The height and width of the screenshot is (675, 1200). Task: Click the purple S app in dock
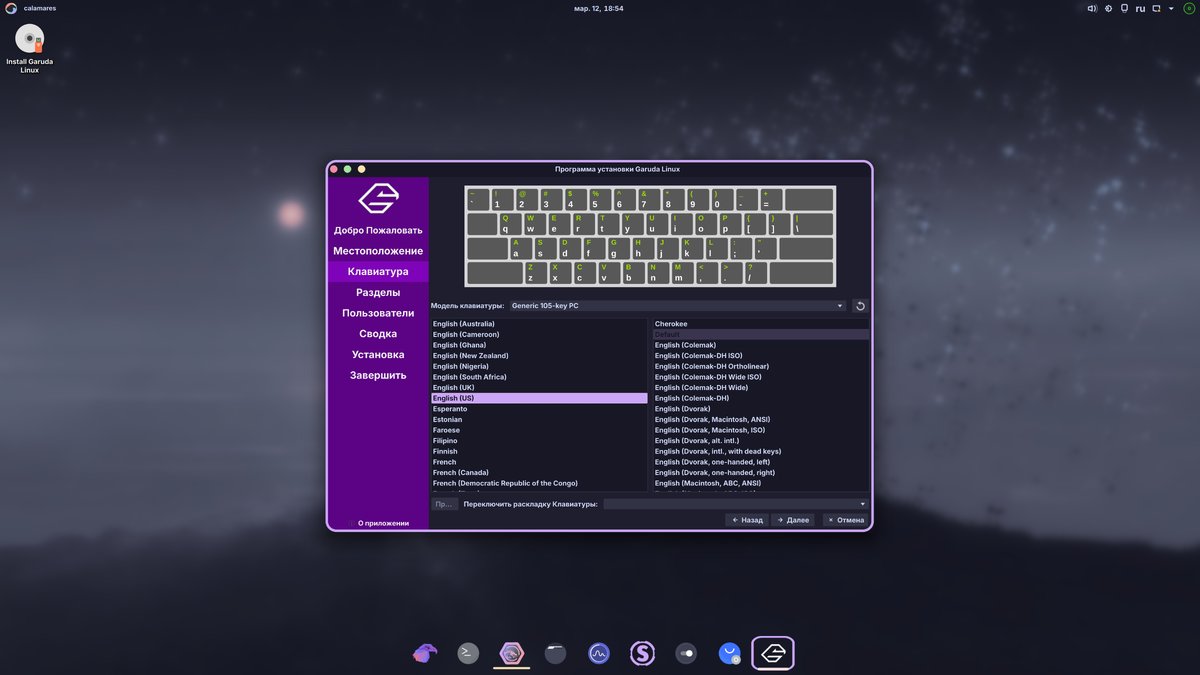click(x=642, y=654)
